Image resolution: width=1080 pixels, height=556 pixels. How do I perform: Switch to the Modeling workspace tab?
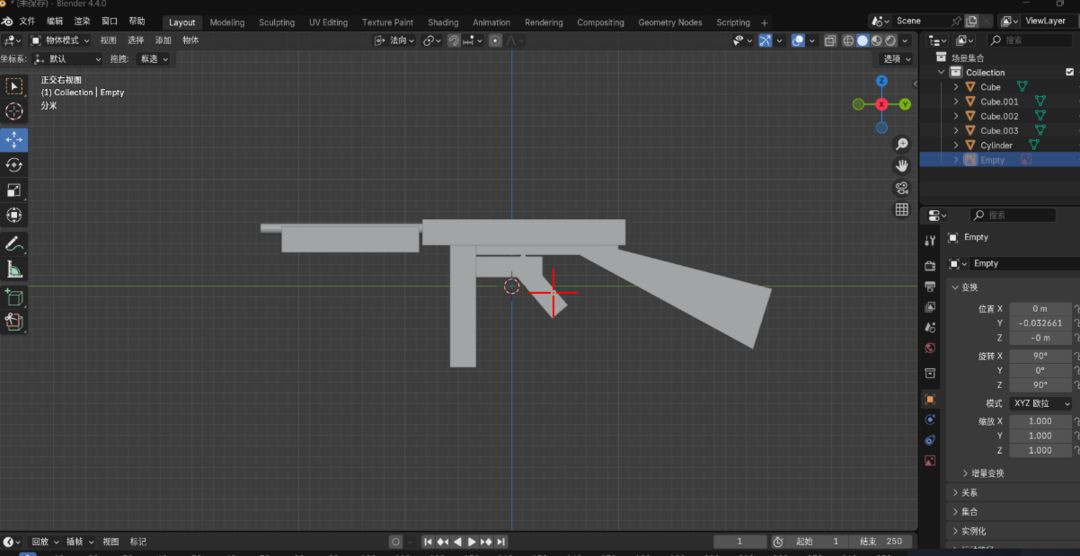click(227, 23)
